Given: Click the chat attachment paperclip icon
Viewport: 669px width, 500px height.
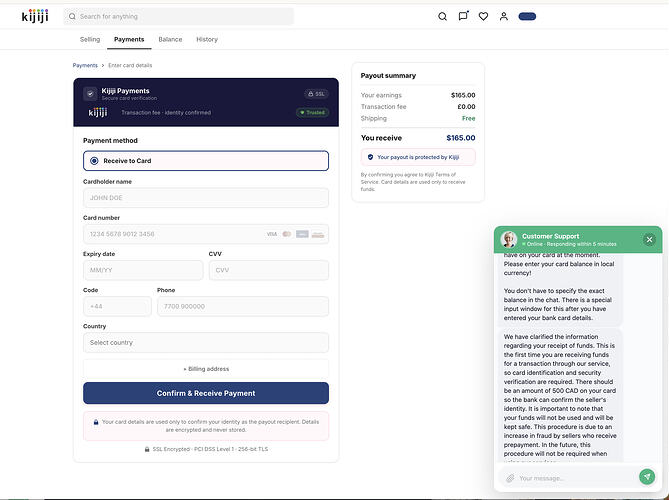Looking at the screenshot, I should (x=510, y=478).
